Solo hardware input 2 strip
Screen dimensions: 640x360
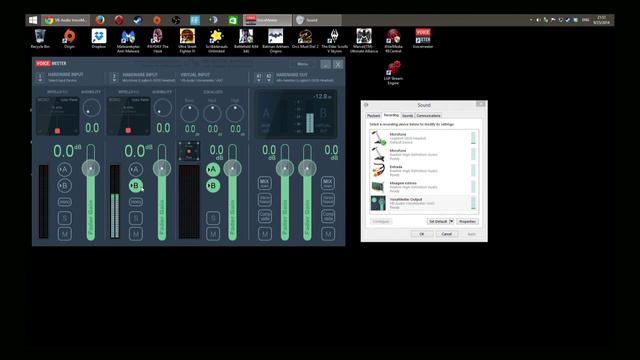click(x=136, y=218)
